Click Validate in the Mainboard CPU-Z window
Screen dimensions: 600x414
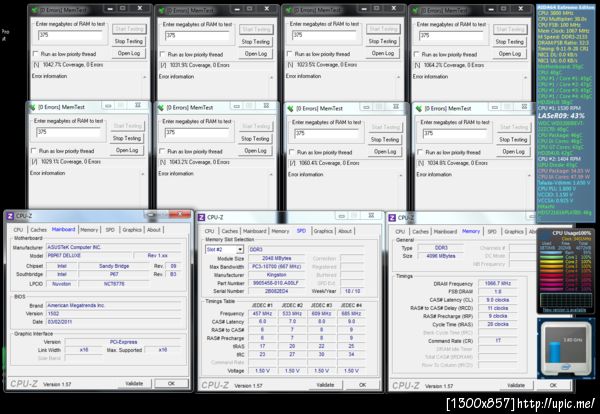134,383
